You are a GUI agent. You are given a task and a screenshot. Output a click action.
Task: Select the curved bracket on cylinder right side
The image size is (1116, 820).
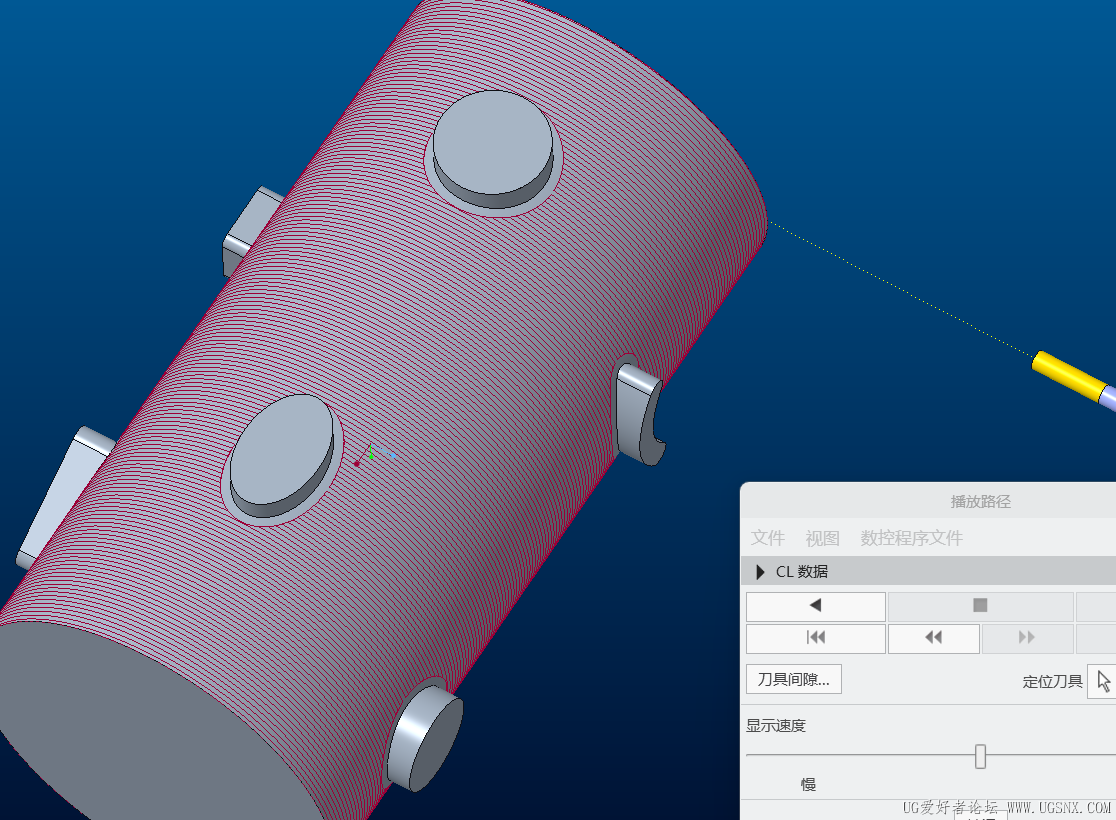pyautogui.click(x=638, y=414)
